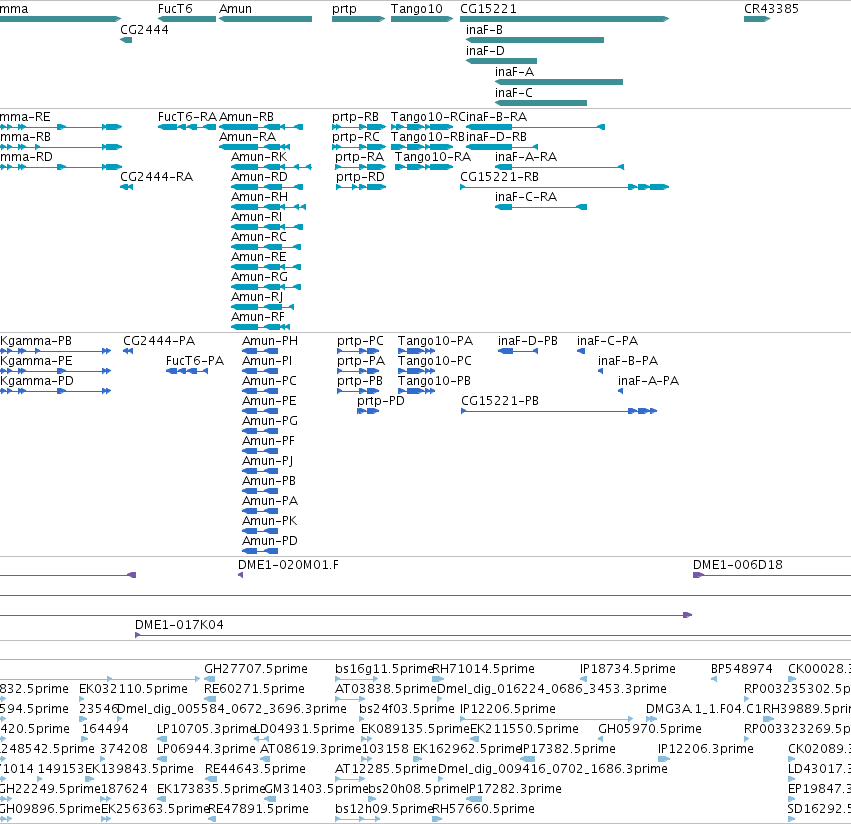Click transcript CG15221-RB
851x824 pixels.
coord(564,187)
